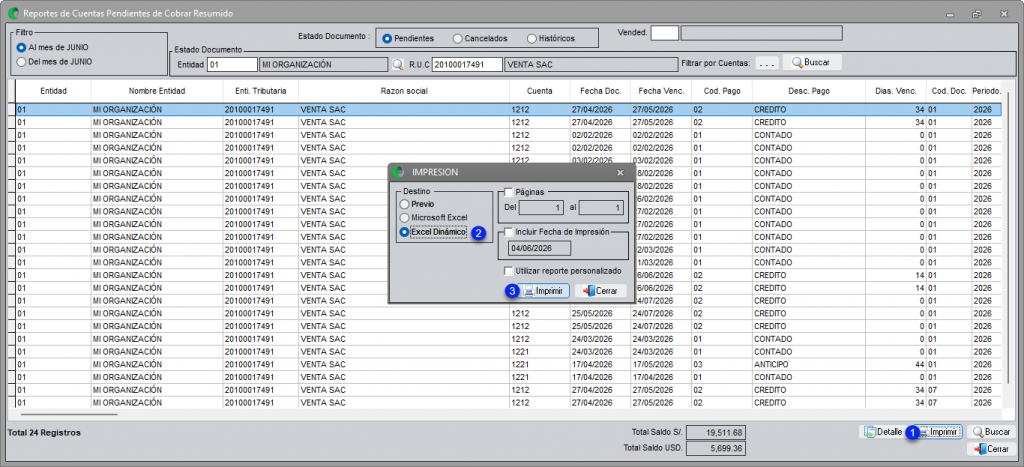Click Cerrar button in IMPRESION dialog
The image size is (1024, 467).
(x=601, y=291)
